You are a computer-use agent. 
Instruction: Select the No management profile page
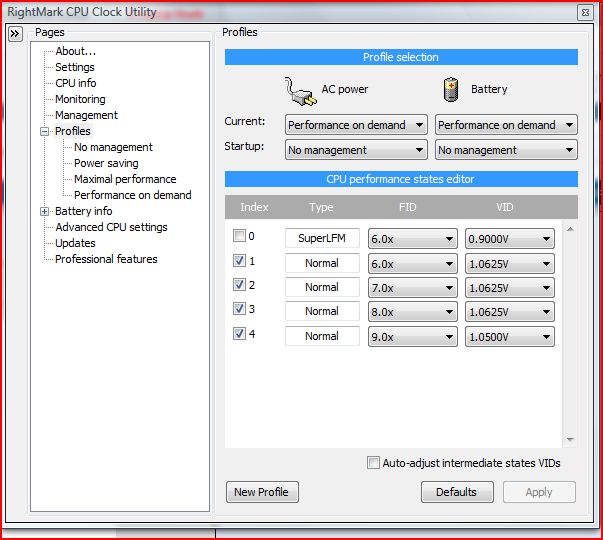pyautogui.click(x=113, y=147)
